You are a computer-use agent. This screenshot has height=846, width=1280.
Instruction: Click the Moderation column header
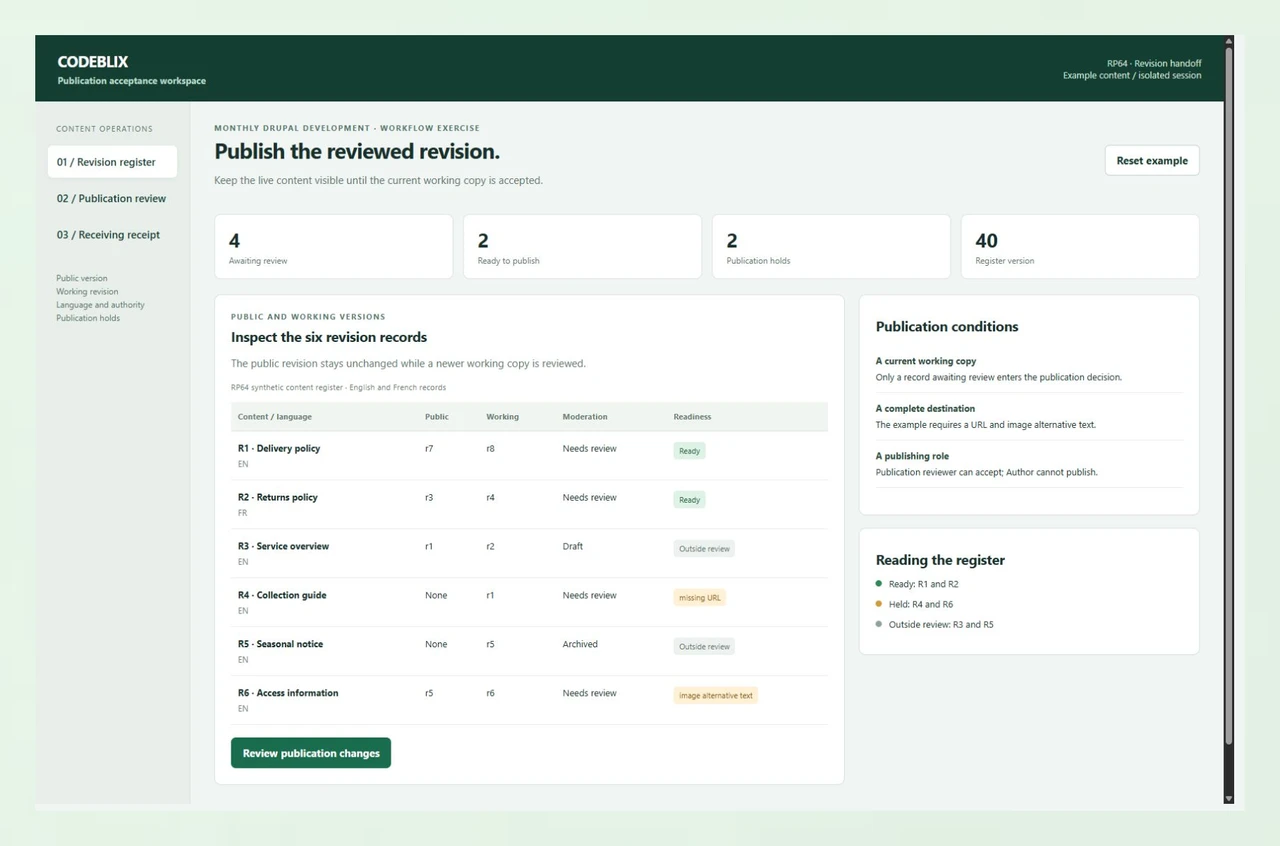[x=585, y=416]
